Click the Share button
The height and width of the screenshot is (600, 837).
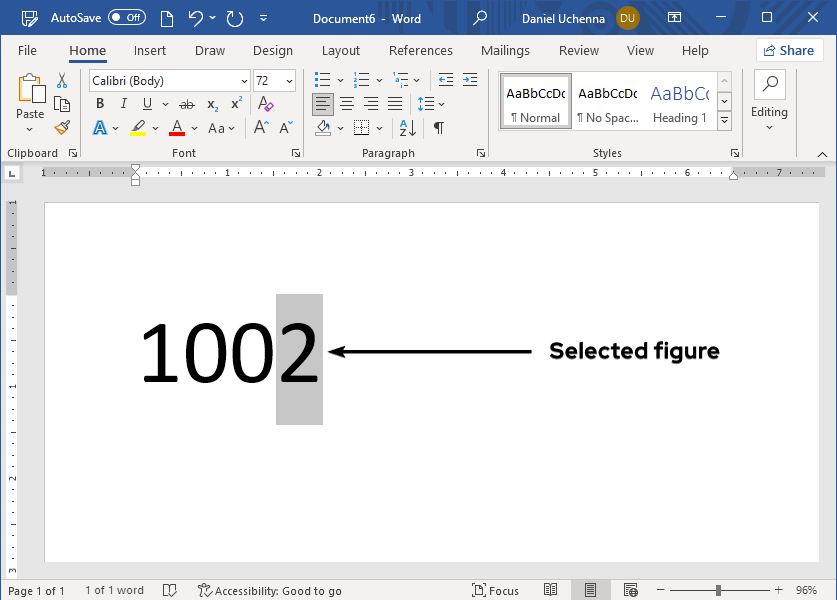click(x=789, y=51)
